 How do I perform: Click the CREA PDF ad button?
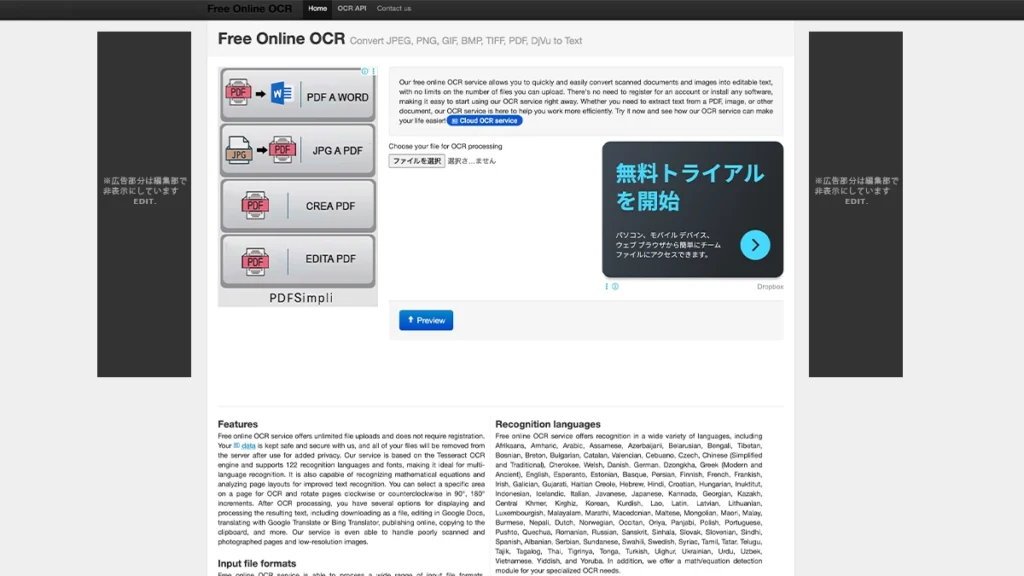click(298, 206)
